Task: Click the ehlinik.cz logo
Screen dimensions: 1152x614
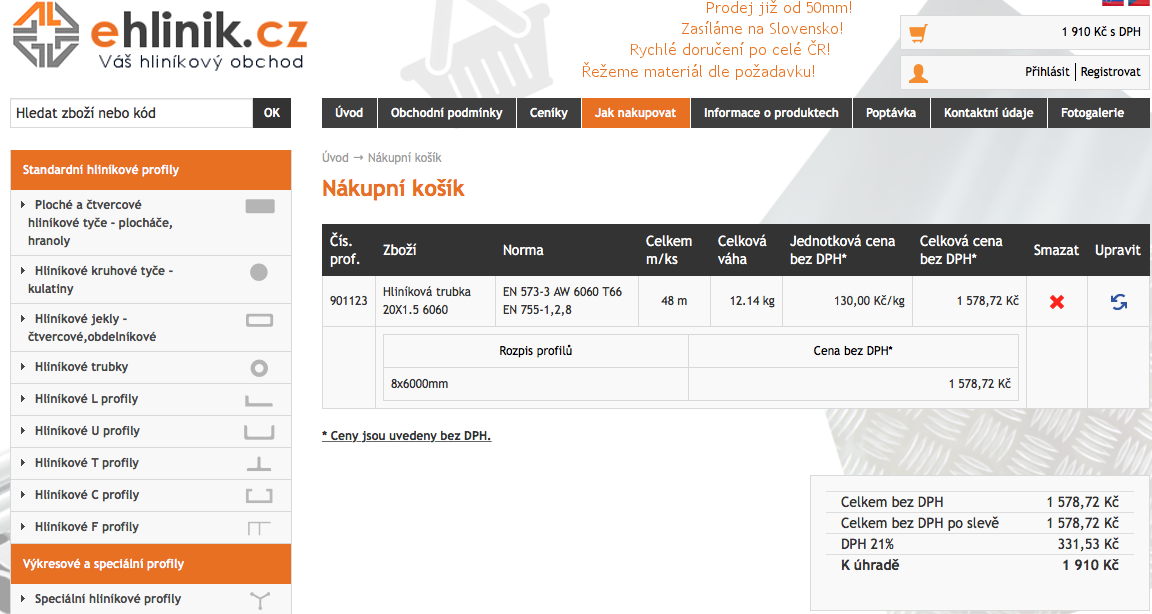Action: (x=159, y=39)
